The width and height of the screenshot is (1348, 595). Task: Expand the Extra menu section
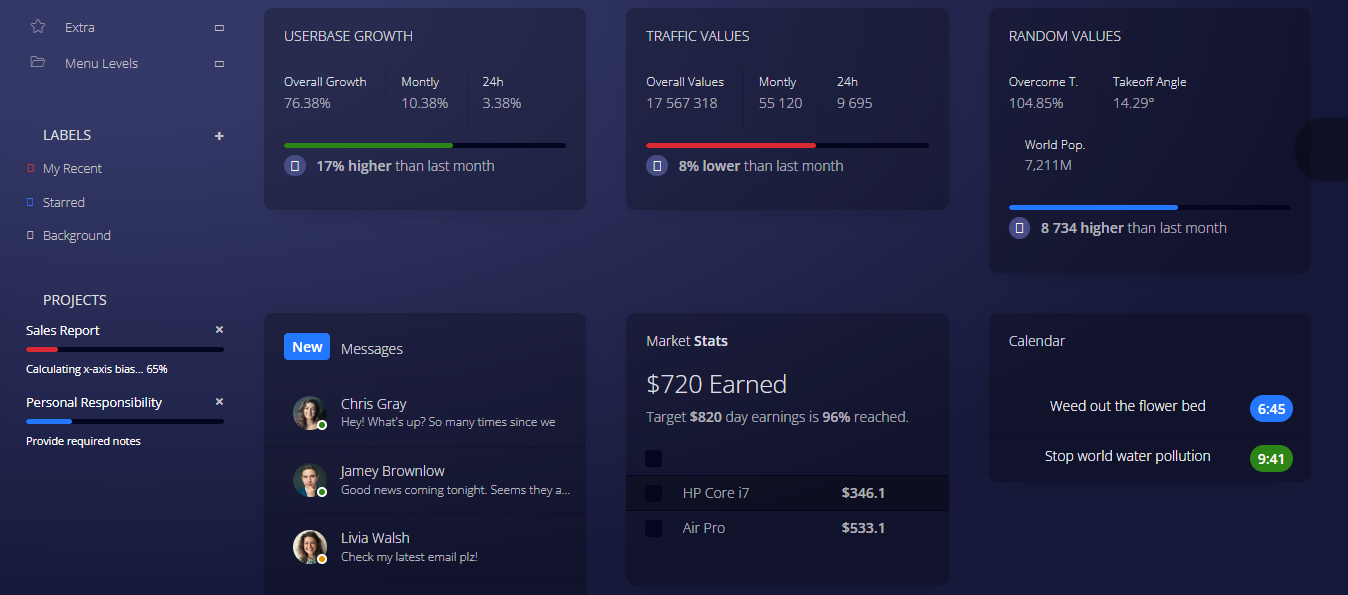coord(219,28)
